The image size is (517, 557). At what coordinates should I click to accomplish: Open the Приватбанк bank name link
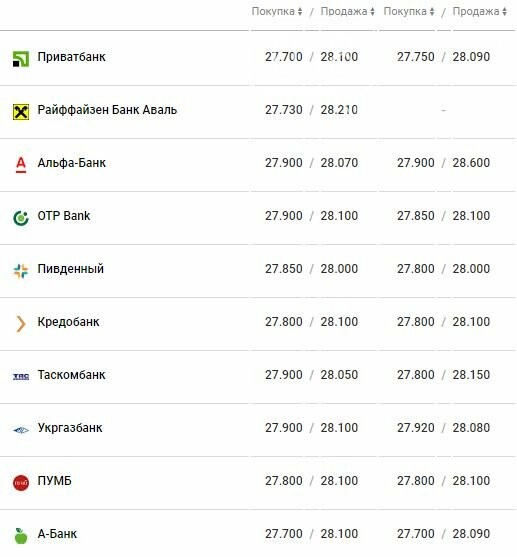tap(72, 57)
